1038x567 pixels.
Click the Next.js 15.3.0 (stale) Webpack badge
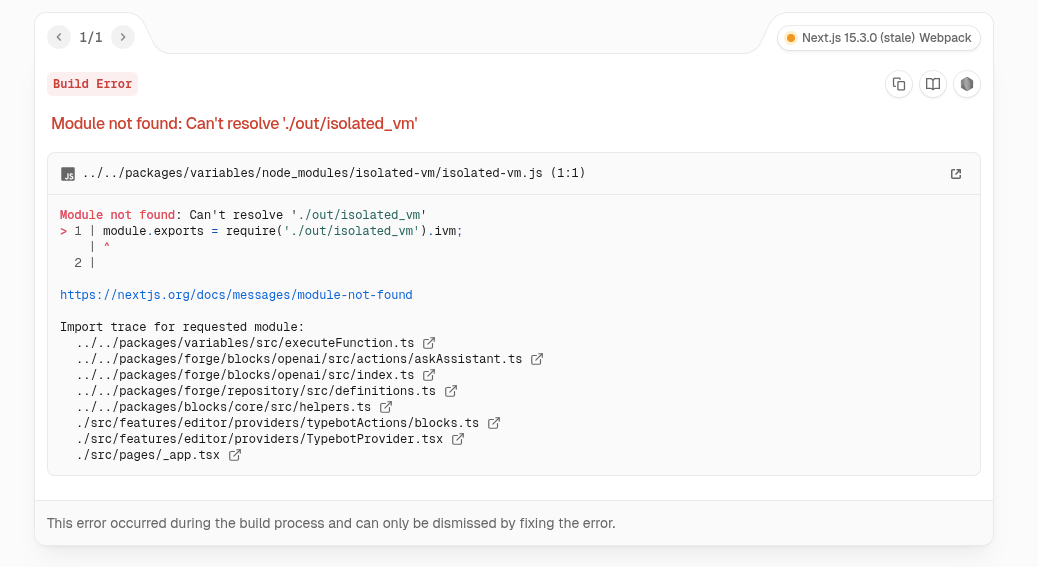coord(878,38)
